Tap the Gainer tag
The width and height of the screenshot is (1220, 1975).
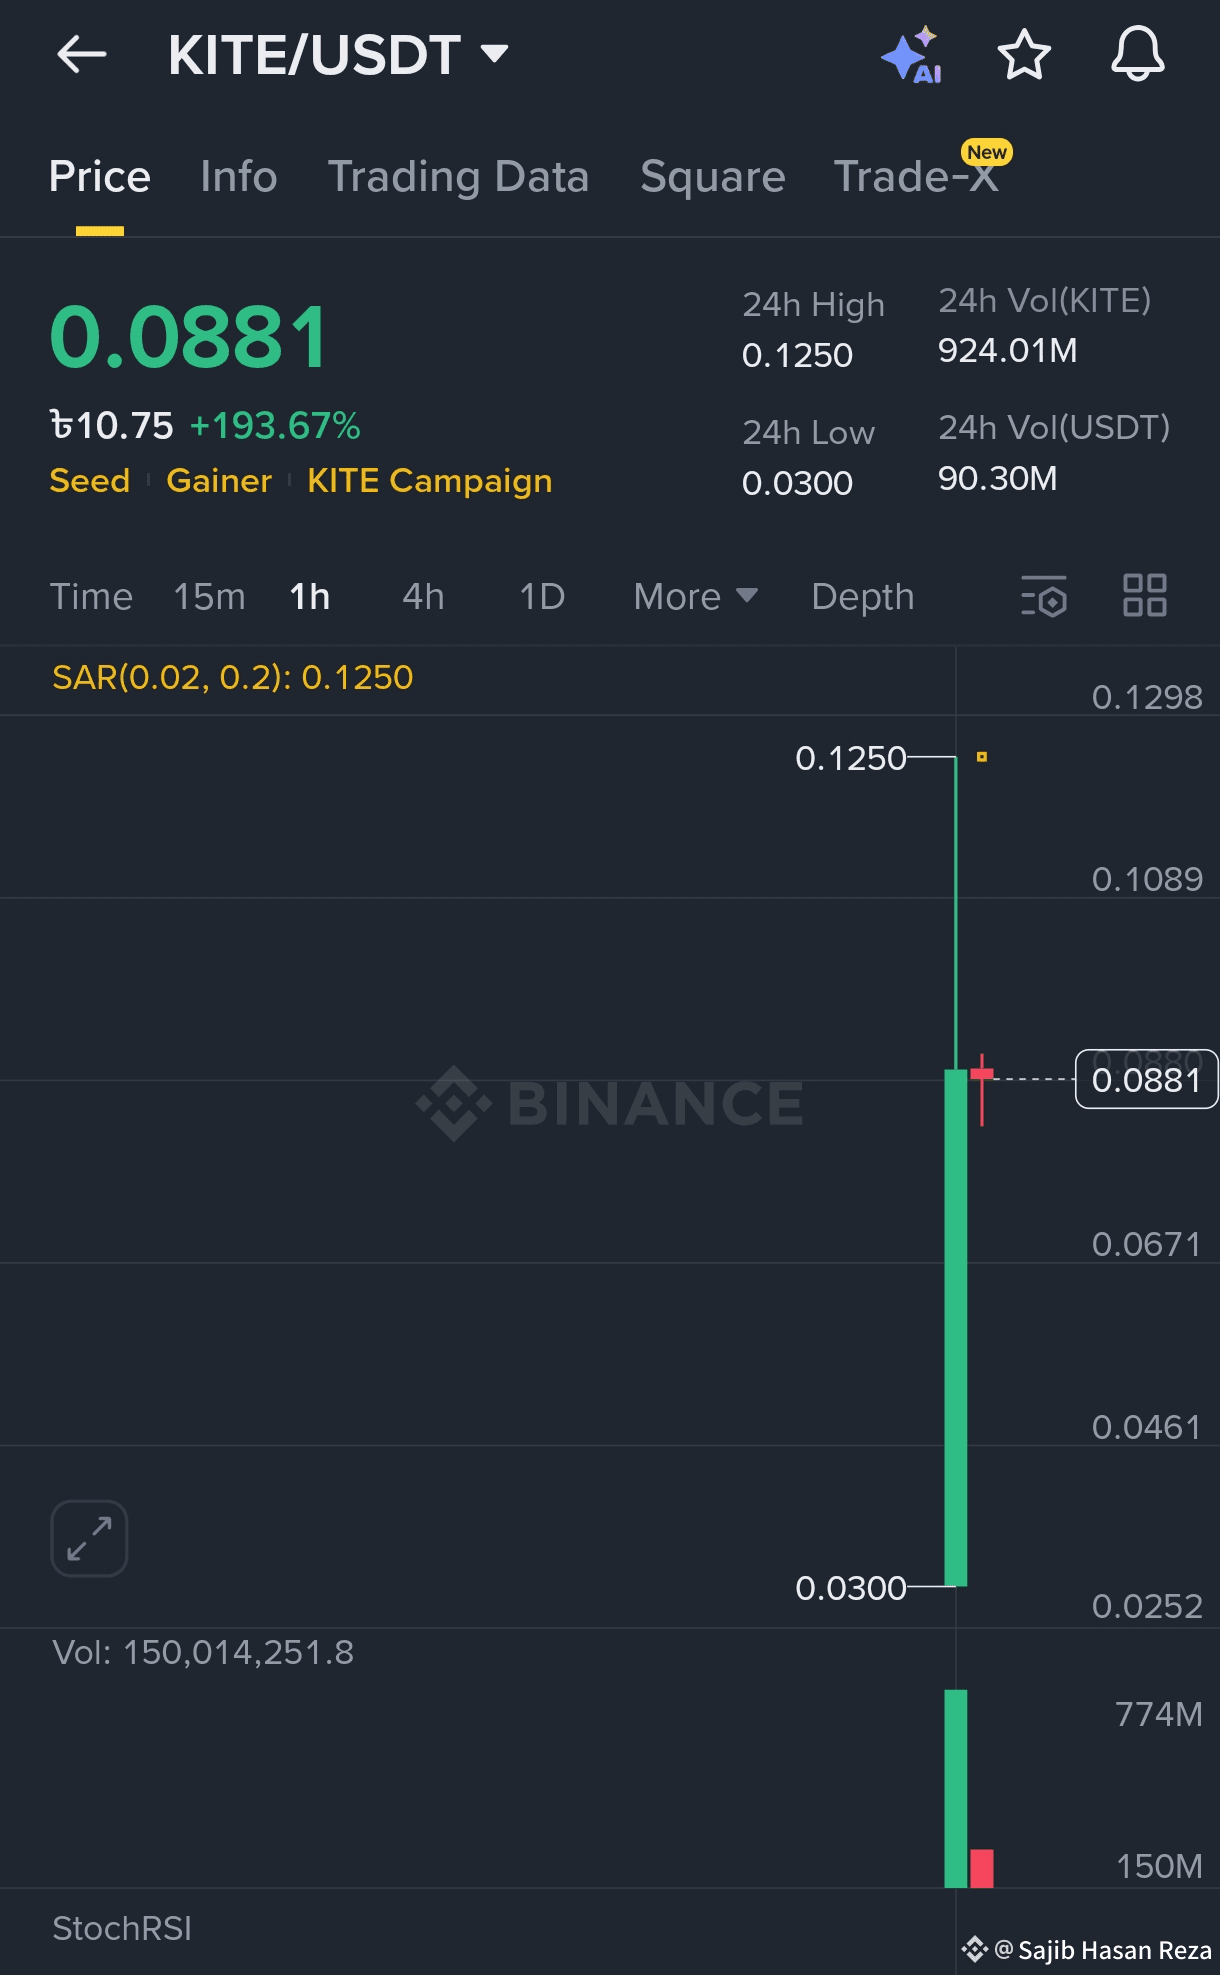click(x=219, y=481)
